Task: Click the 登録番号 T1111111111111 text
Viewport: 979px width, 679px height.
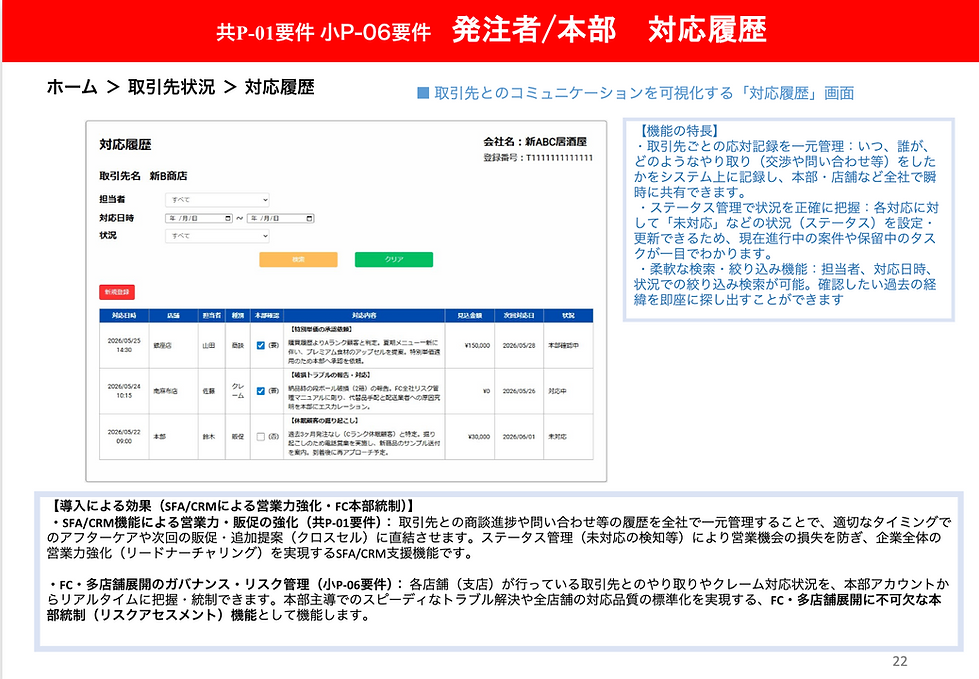Action: [538, 158]
